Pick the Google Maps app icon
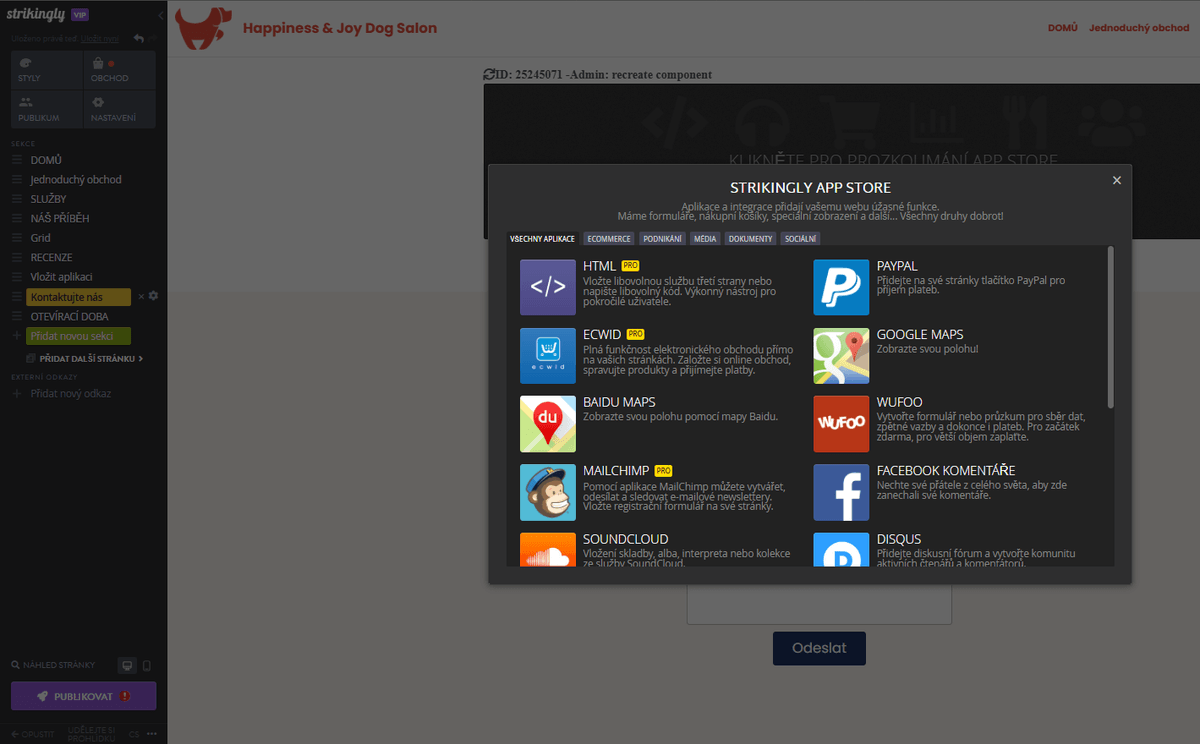Viewport: 1200px width, 744px height. 841,356
